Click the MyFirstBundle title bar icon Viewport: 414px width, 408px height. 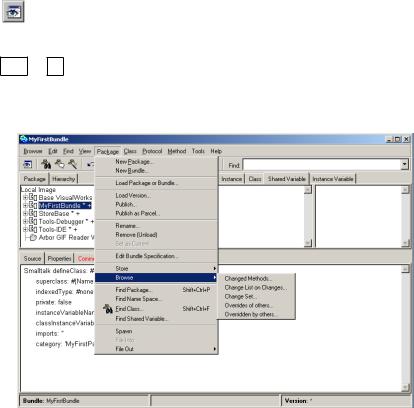pyautogui.click(x=23, y=139)
